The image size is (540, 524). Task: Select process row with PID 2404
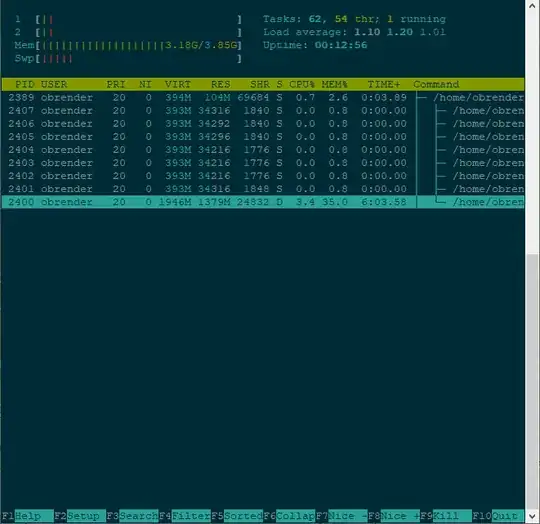point(263,150)
